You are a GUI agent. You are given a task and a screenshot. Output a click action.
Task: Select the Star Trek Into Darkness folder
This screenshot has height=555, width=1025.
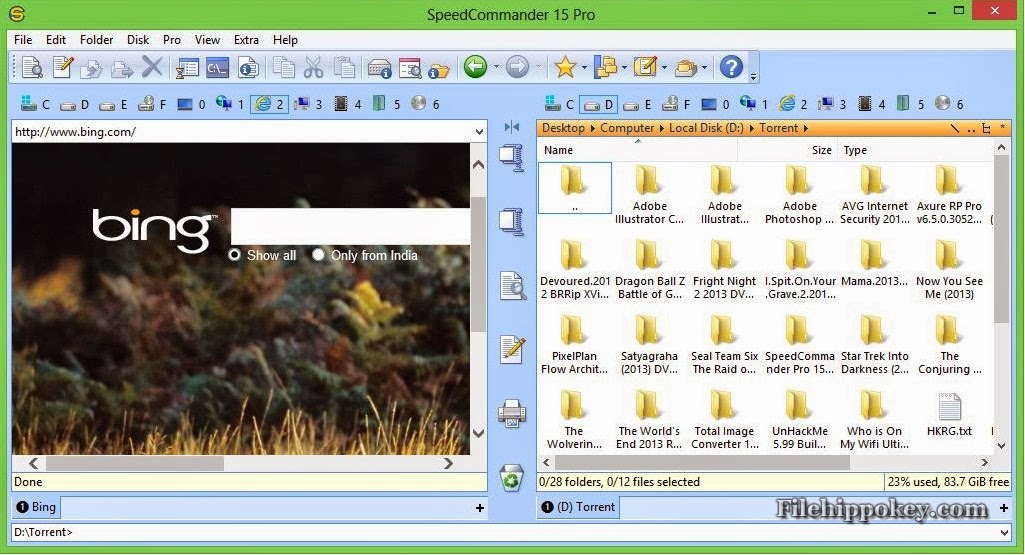point(875,344)
